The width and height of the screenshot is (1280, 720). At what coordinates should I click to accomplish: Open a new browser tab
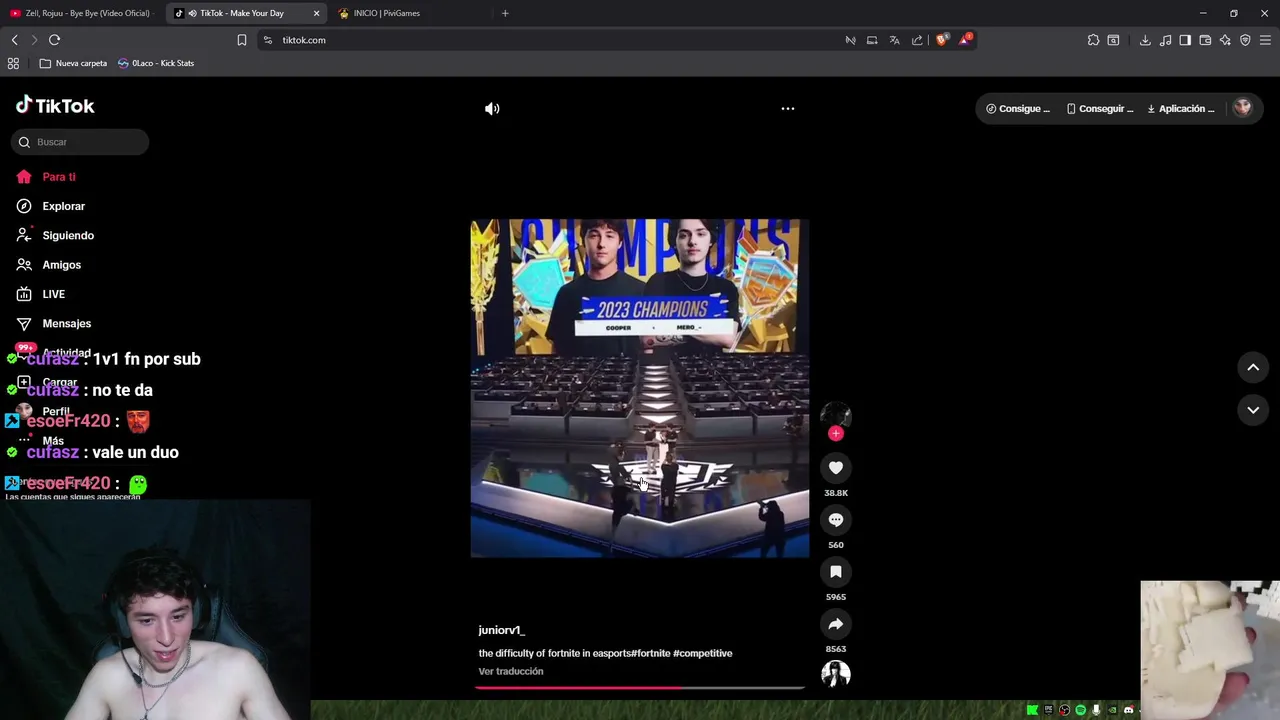coord(505,13)
